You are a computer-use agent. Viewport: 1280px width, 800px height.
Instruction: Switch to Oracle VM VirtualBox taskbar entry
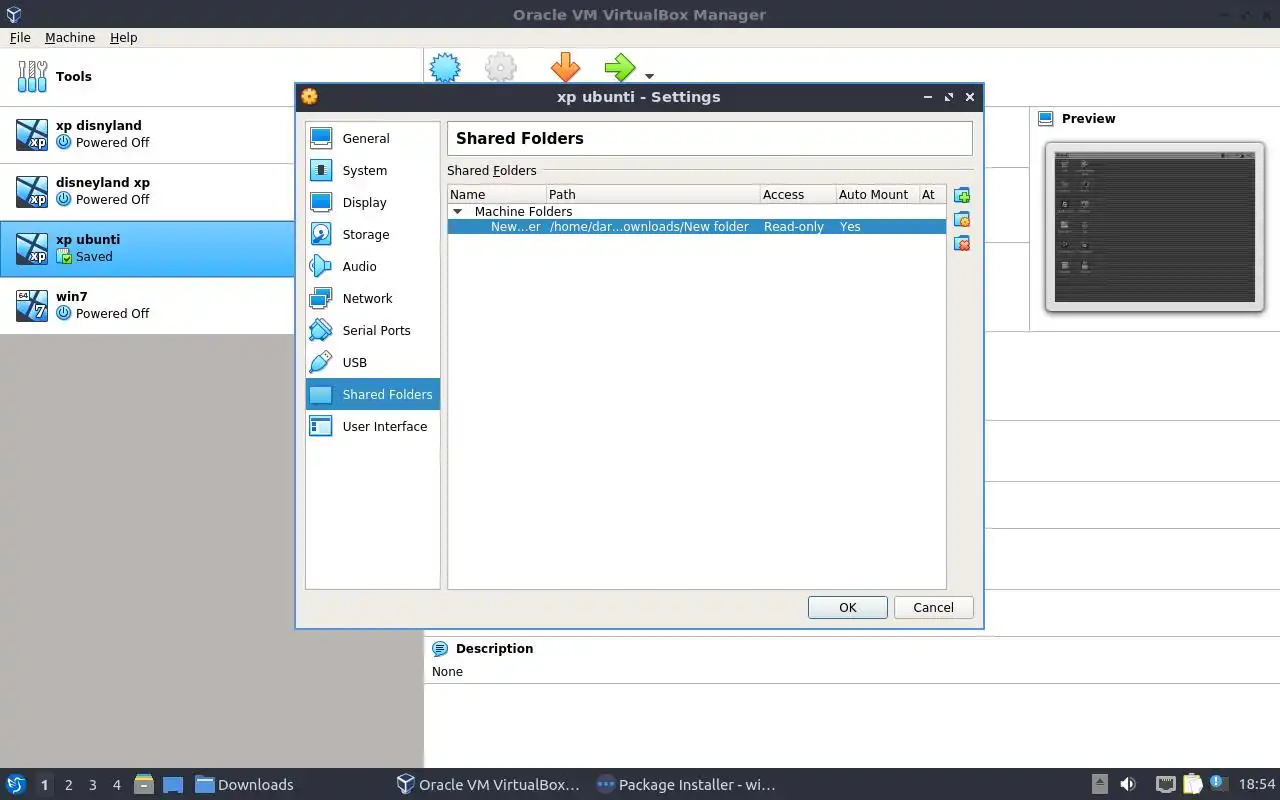pyautogui.click(x=488, y=784)
